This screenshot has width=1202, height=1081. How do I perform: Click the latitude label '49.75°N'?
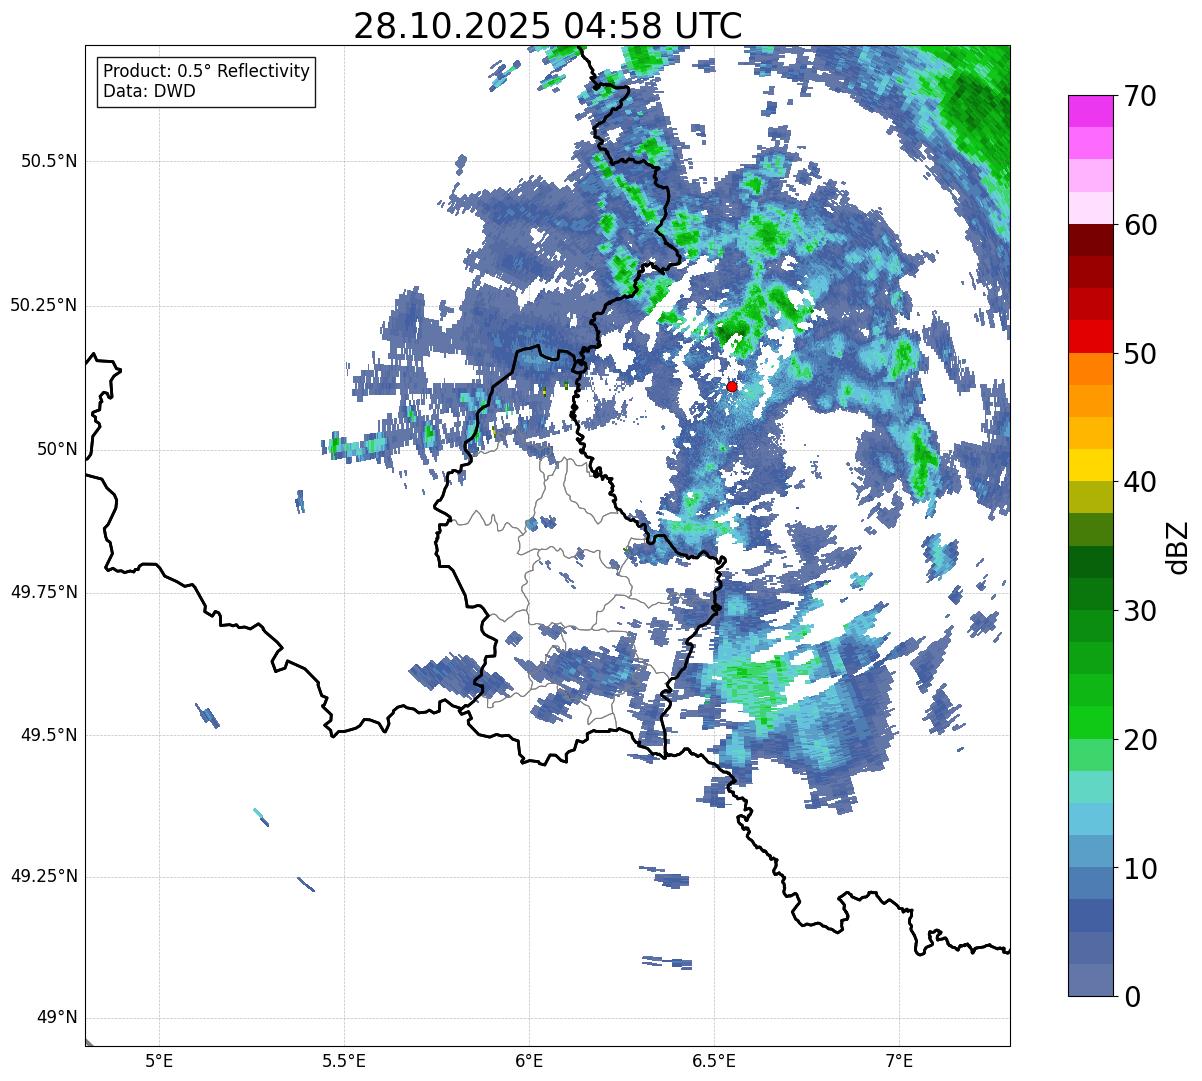44,592
